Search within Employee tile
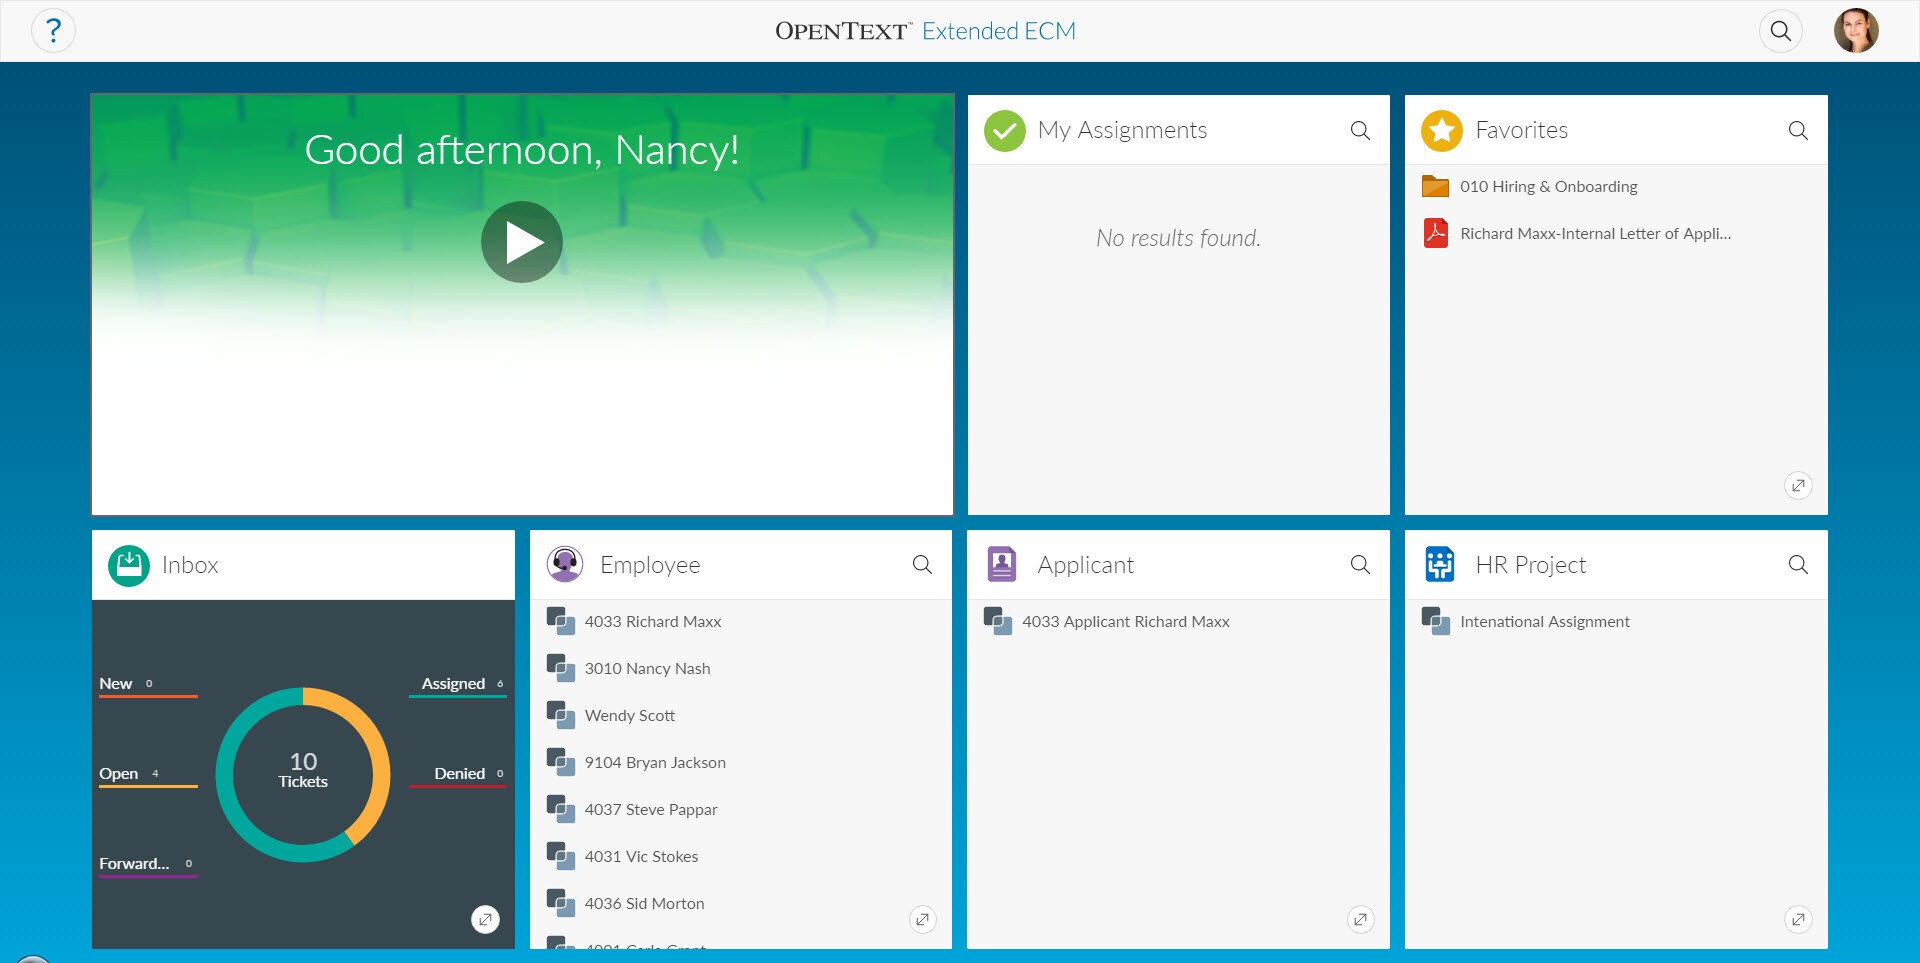Image resolution: width=1920 pixels, height=963 pixels. [922, 565]
